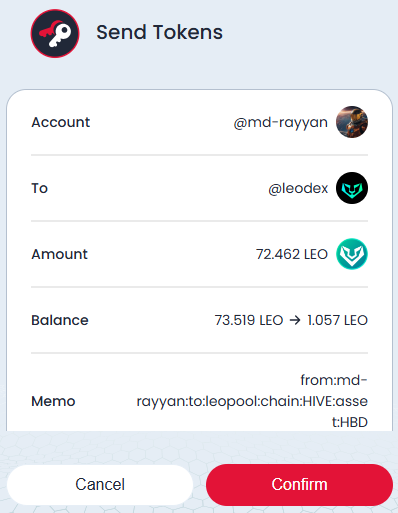Click the Balance row label
This screenshot has height=513, width=398.
pos(60,320)
